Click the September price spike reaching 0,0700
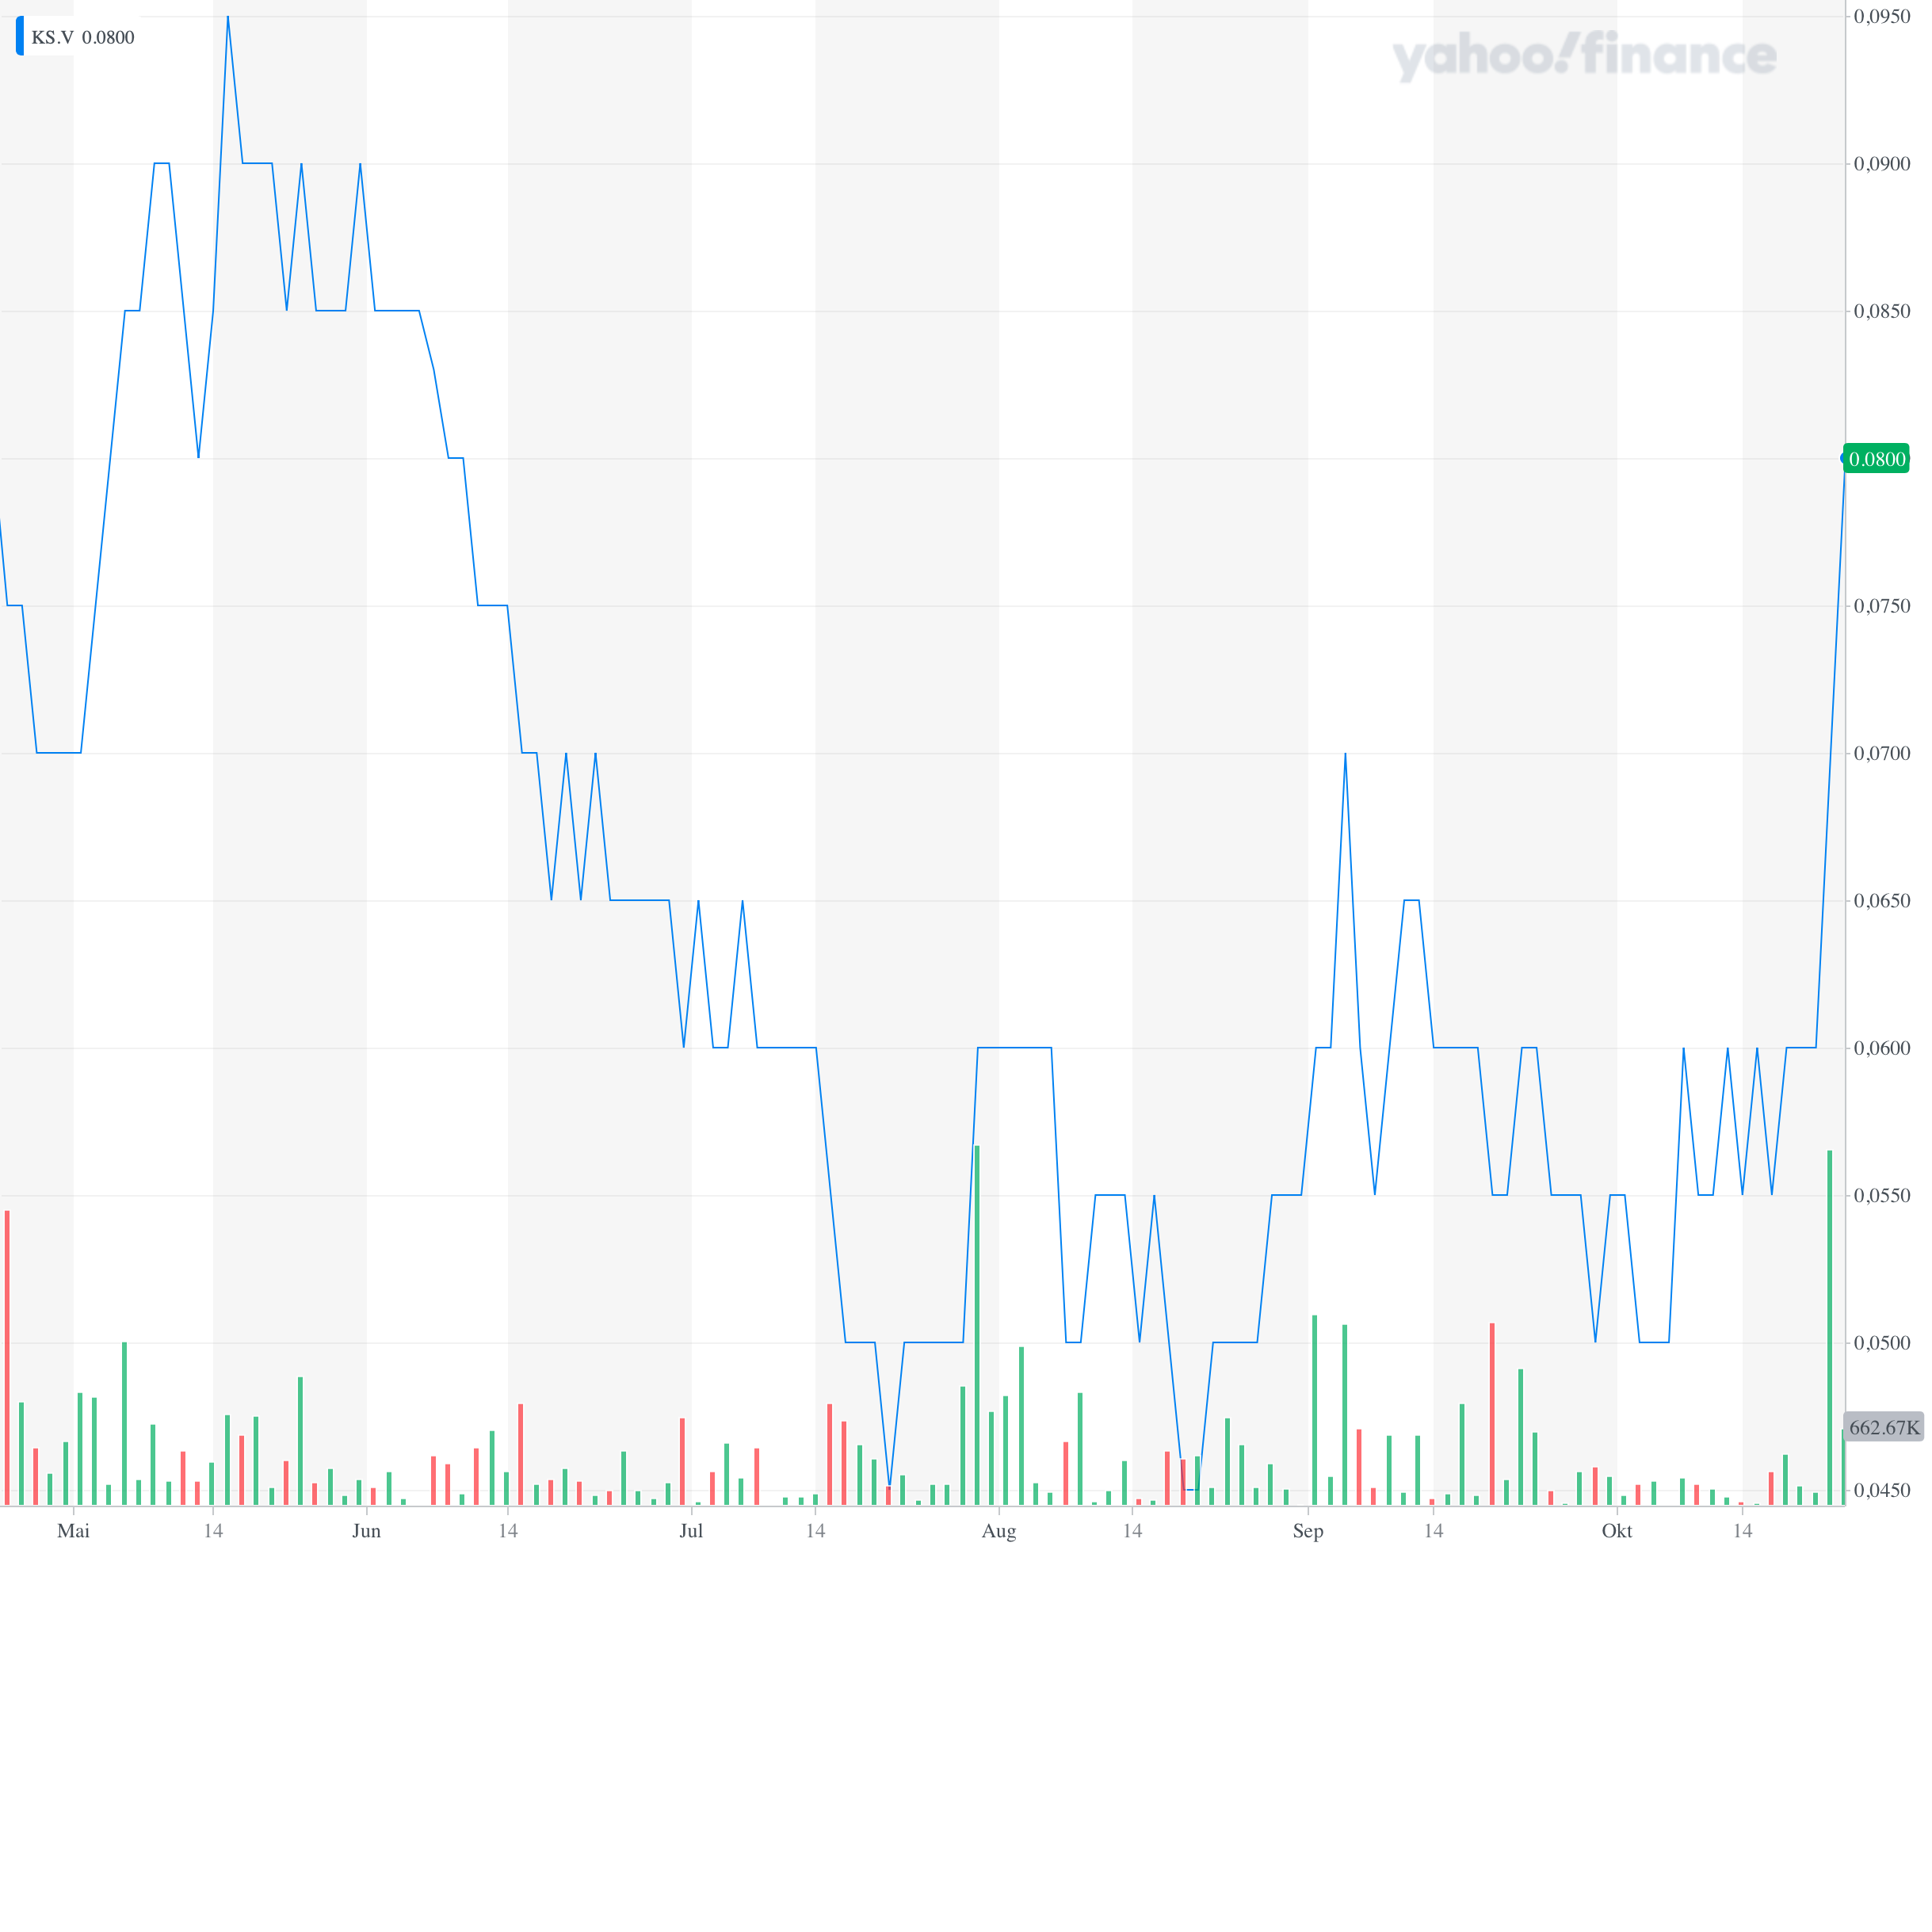Screen dimensions: 1932x1932 click(x=1345, y=755)
